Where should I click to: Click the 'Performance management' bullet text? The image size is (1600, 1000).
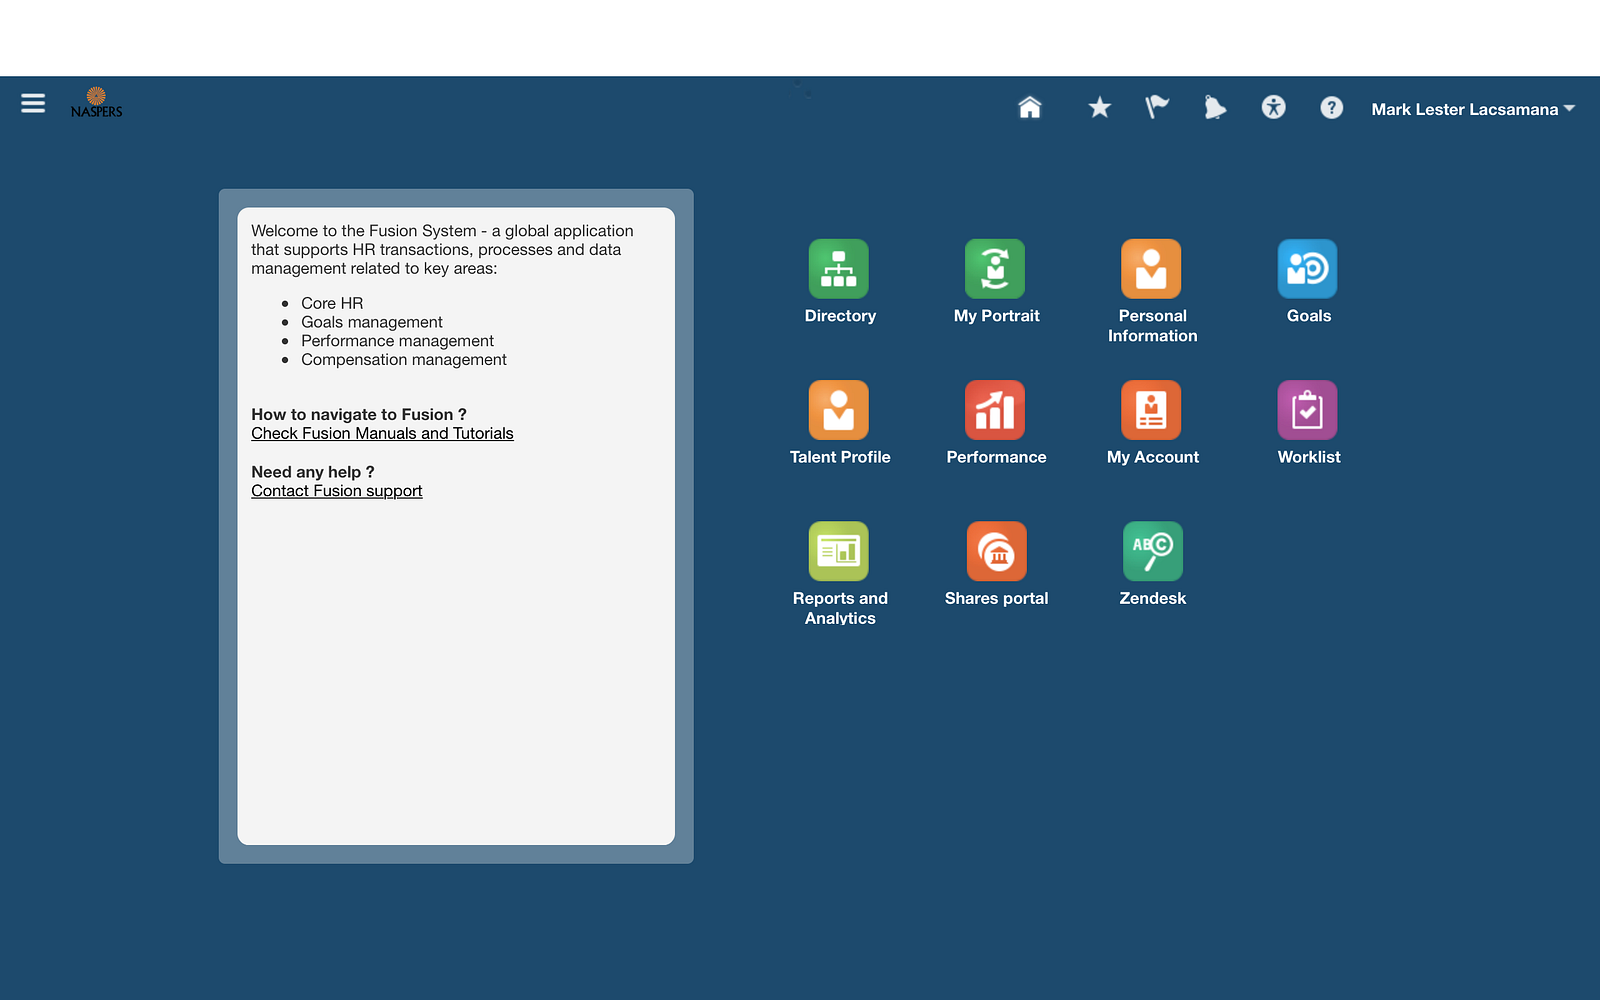coord(397,341)
